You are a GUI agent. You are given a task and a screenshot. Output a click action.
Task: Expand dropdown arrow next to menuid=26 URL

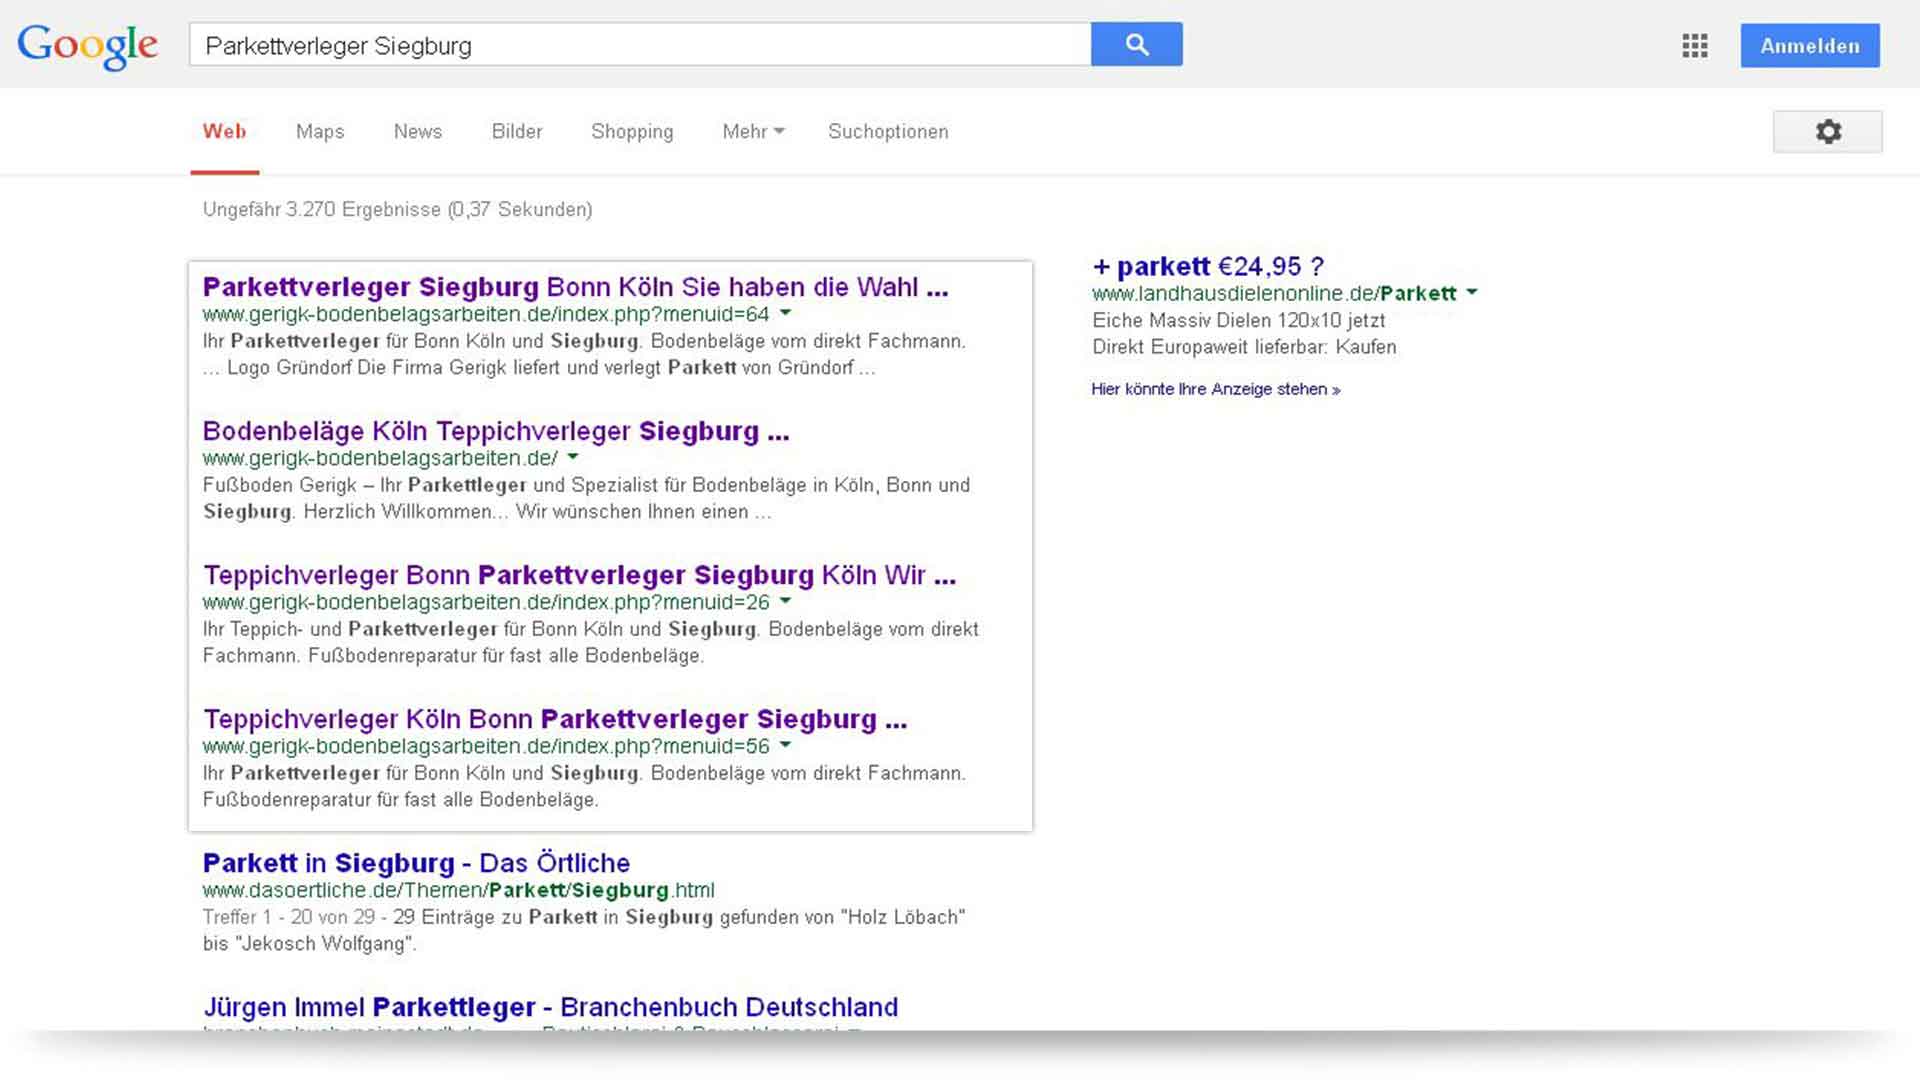(785, 601)
